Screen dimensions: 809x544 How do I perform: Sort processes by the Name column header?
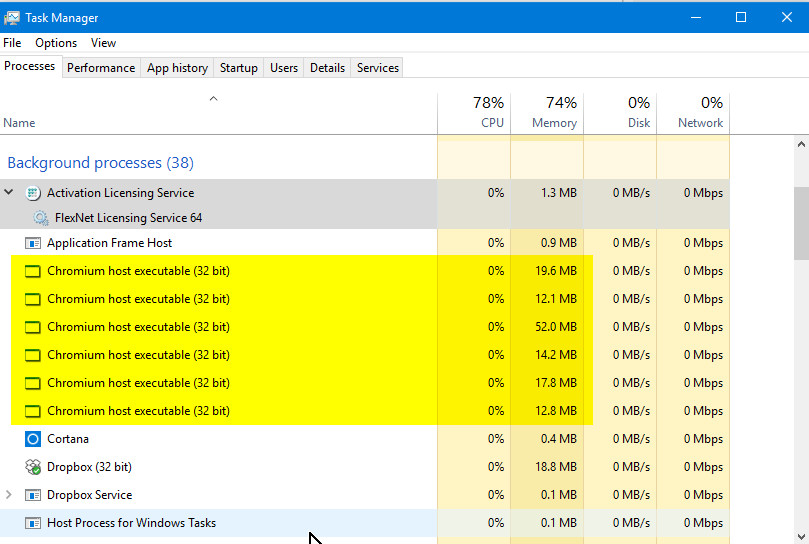(218, 114)
